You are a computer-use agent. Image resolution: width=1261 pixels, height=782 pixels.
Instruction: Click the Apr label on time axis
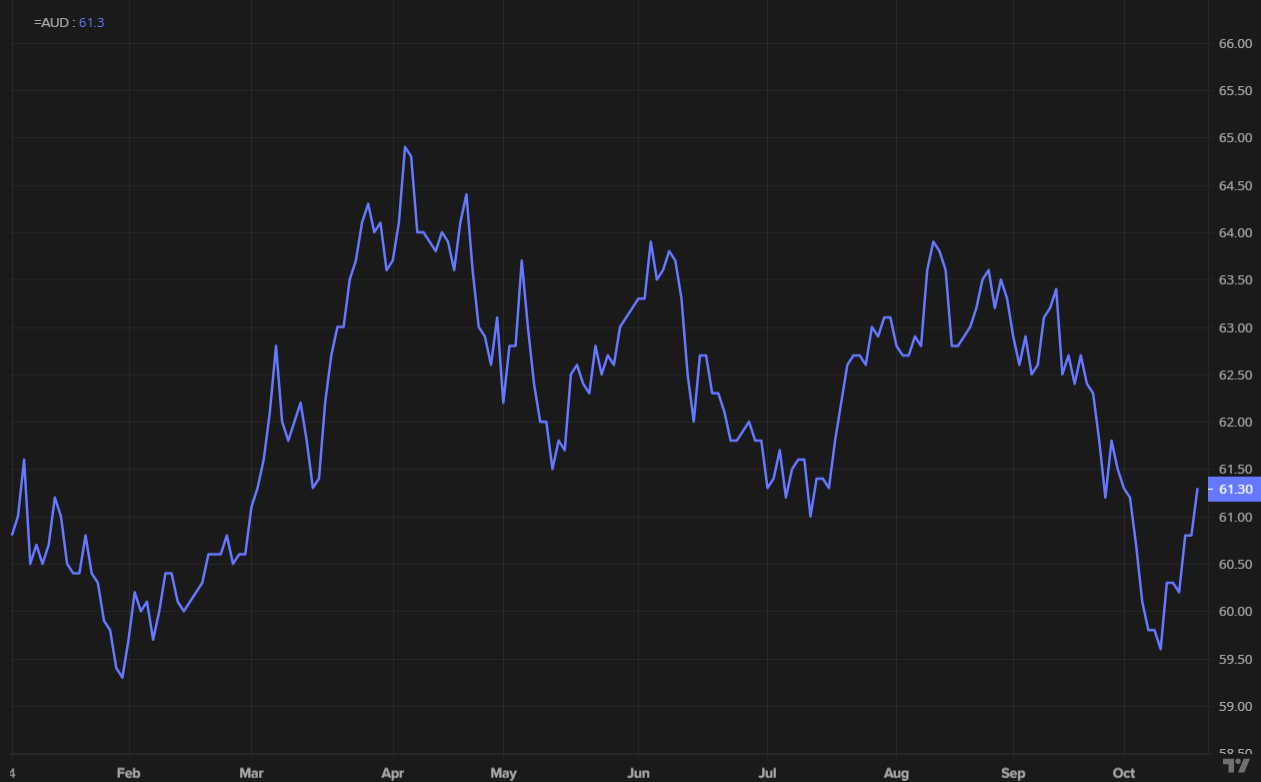pos(393,773)
